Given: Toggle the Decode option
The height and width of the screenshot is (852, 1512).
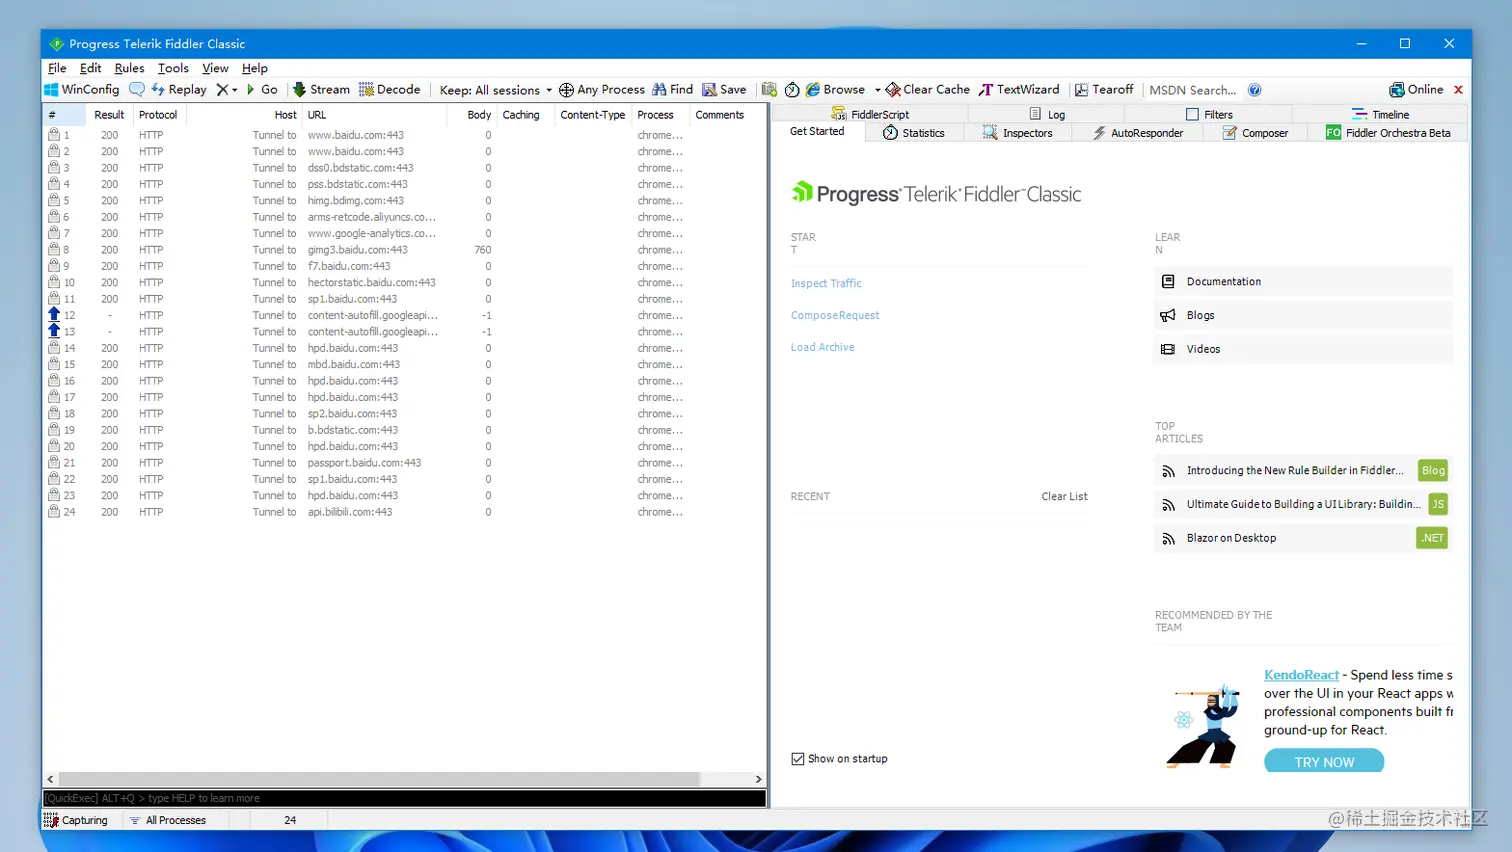Looking at the screenshot, I should coord(390,89).
